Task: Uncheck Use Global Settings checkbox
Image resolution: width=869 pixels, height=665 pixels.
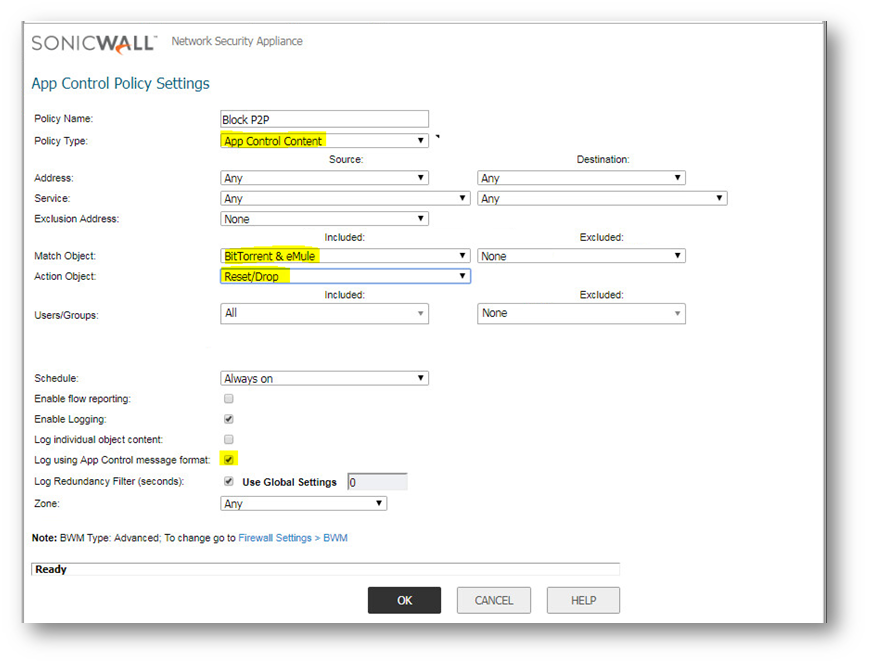Action: [229, 482]
